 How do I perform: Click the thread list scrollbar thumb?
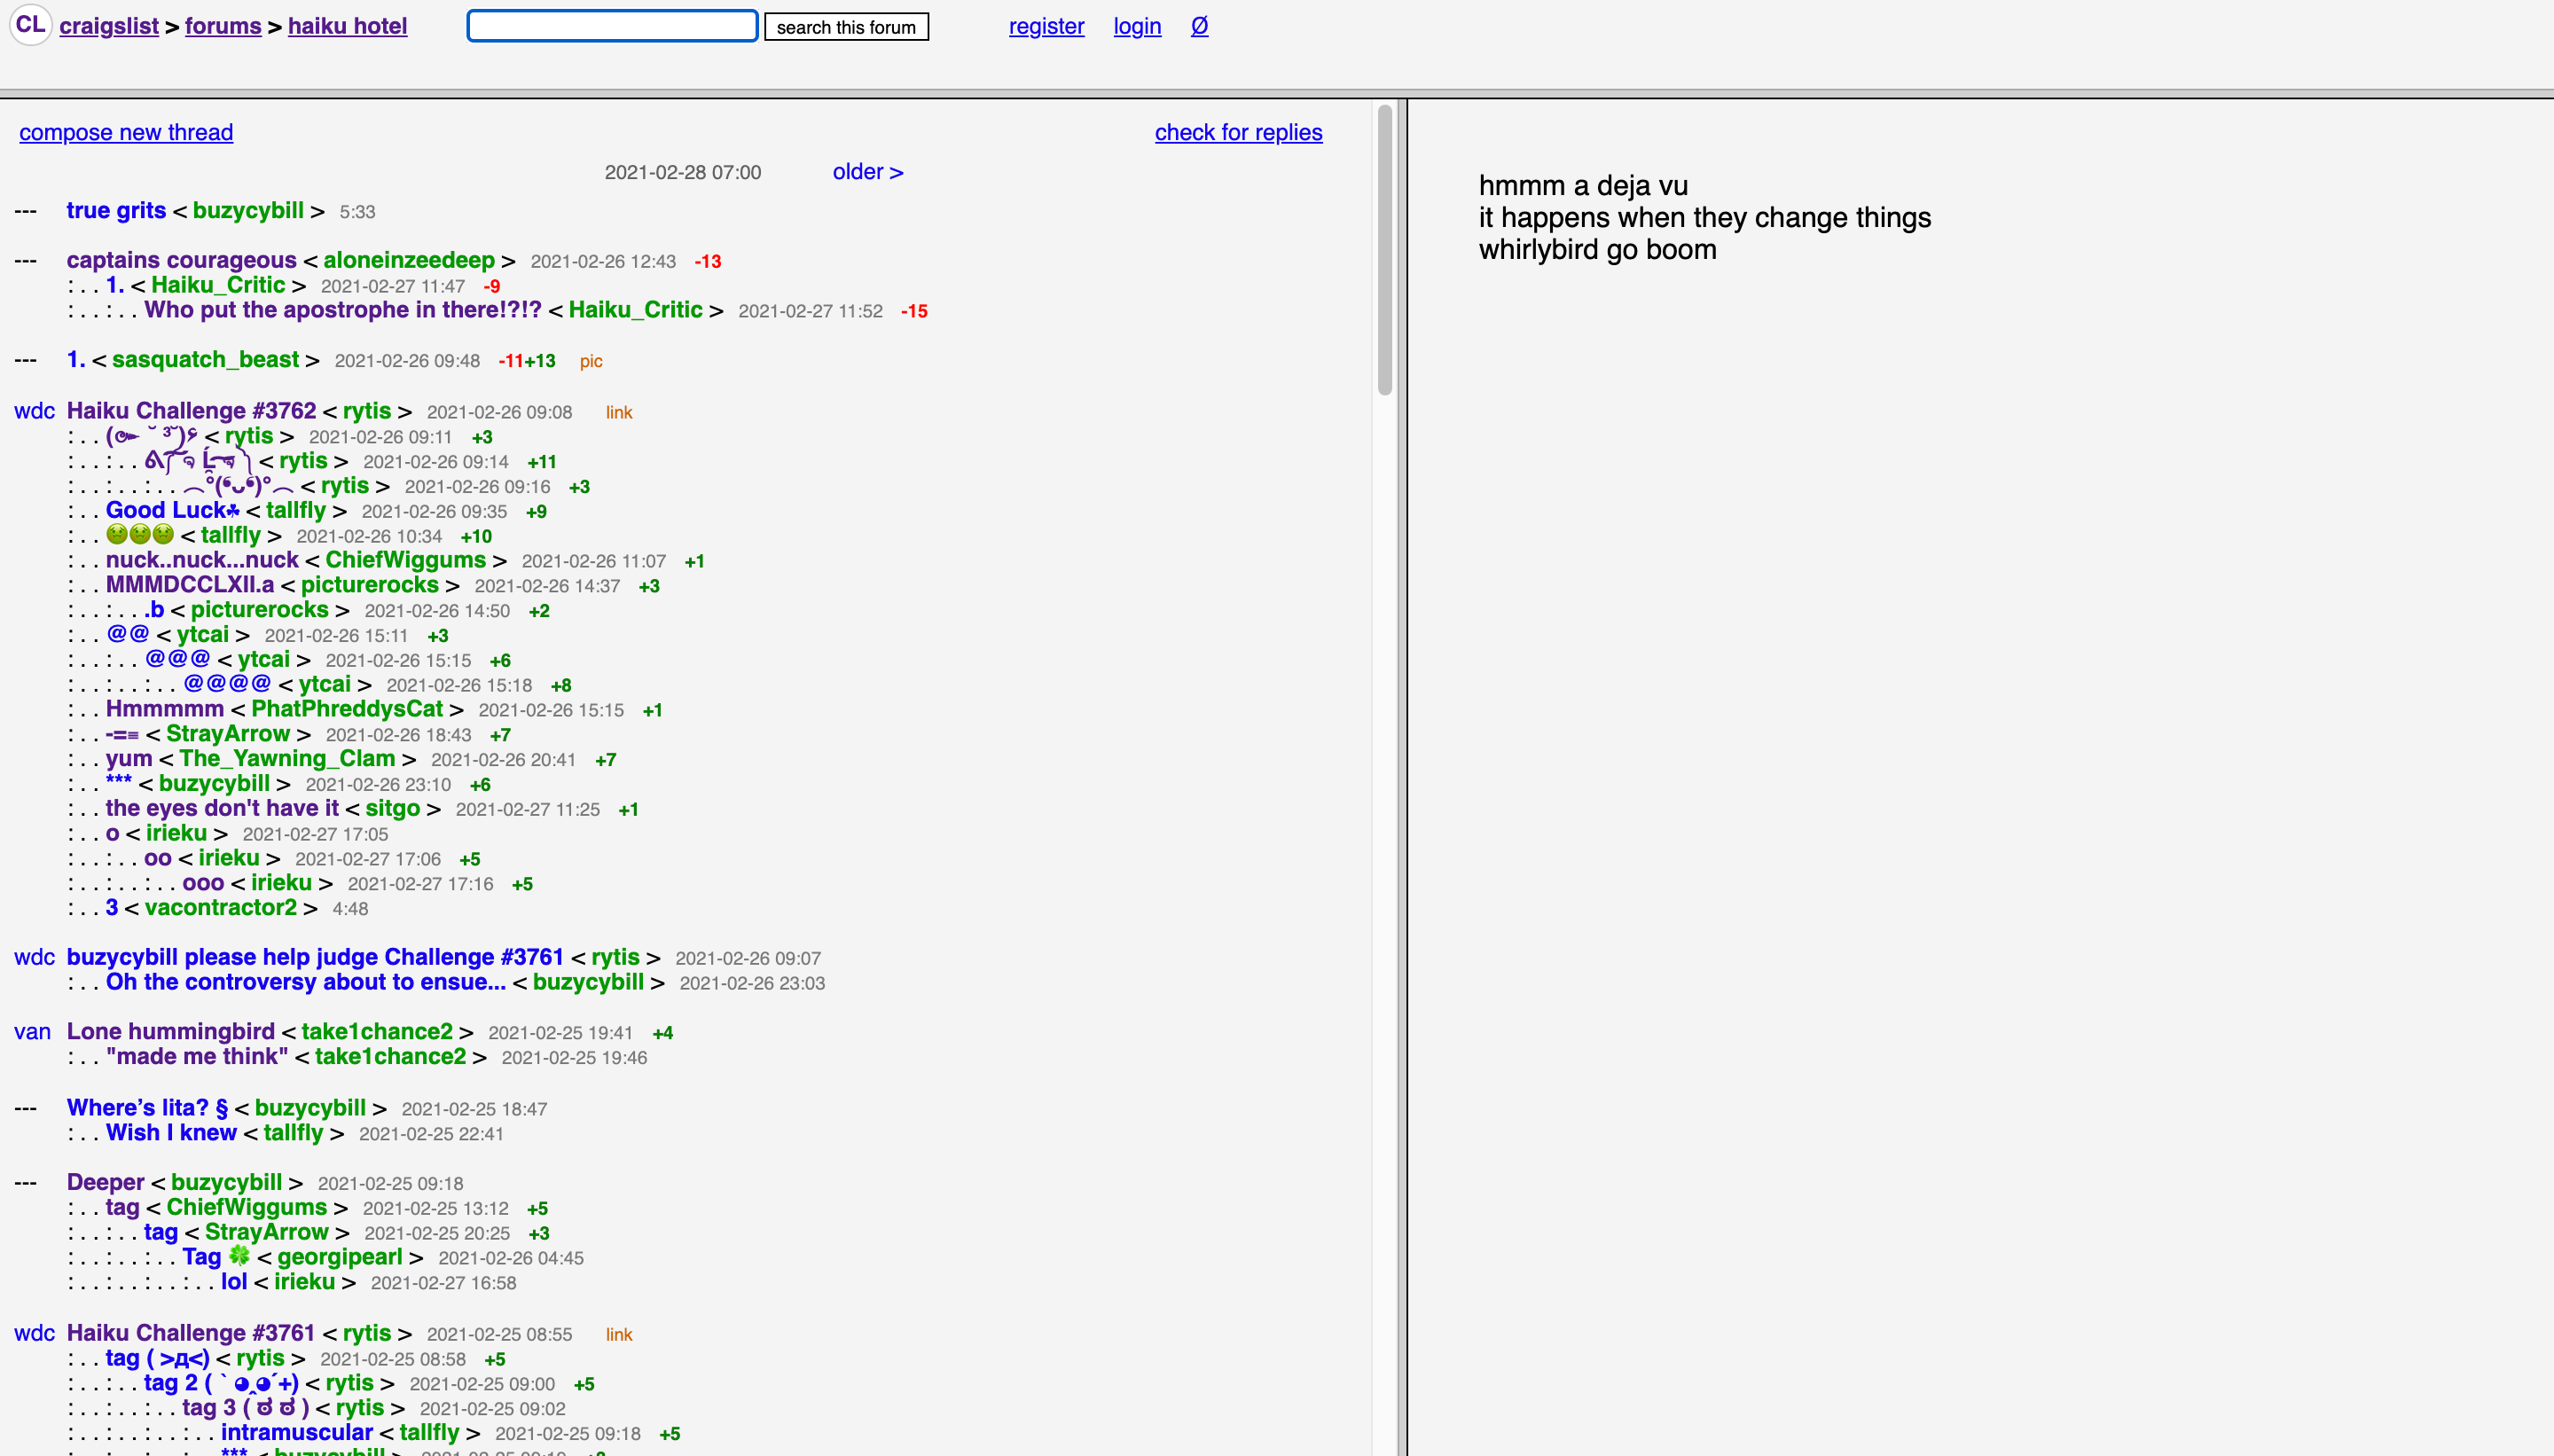[1384, 250]
